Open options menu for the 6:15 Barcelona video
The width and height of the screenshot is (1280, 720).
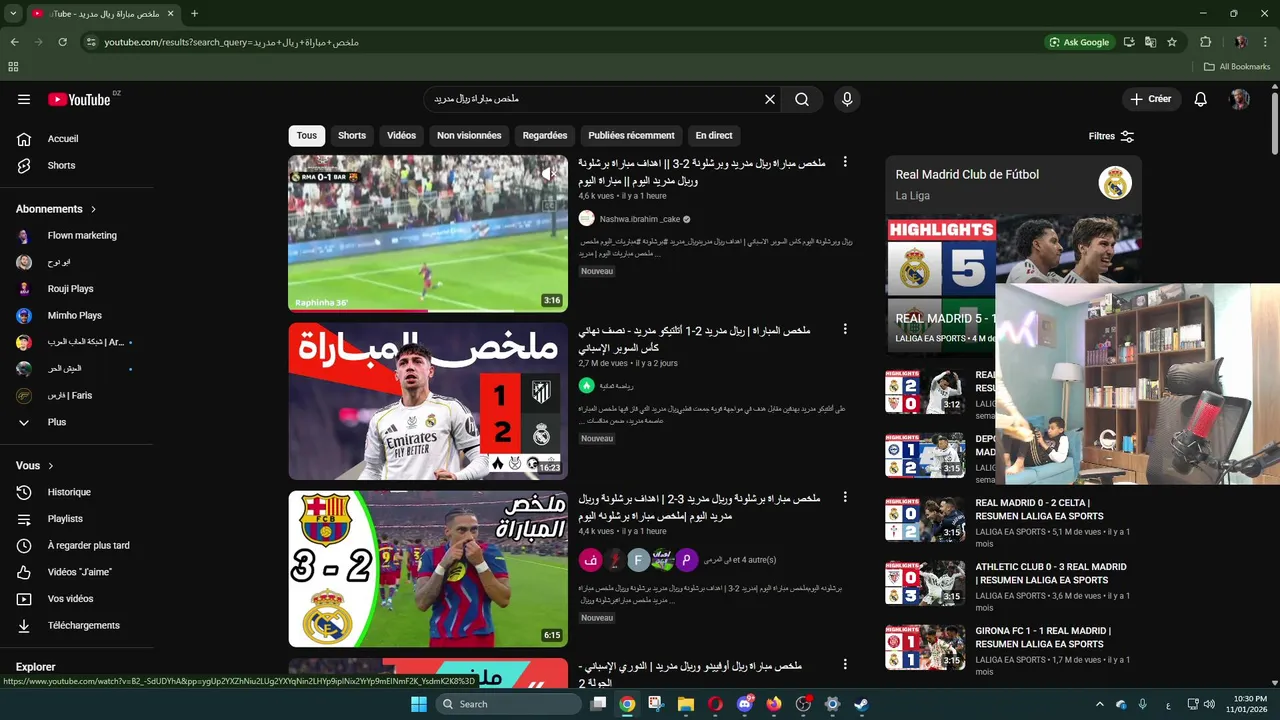845,497
